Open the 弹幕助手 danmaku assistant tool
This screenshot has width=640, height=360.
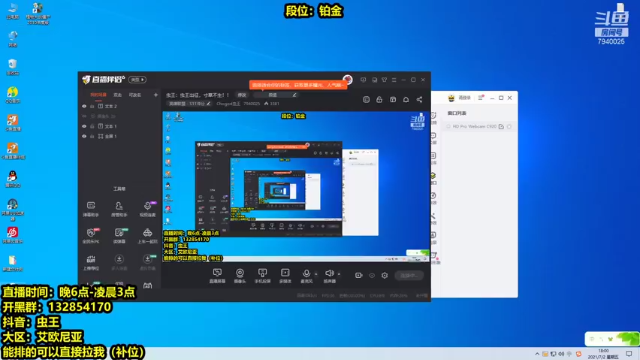pos(91,209)
